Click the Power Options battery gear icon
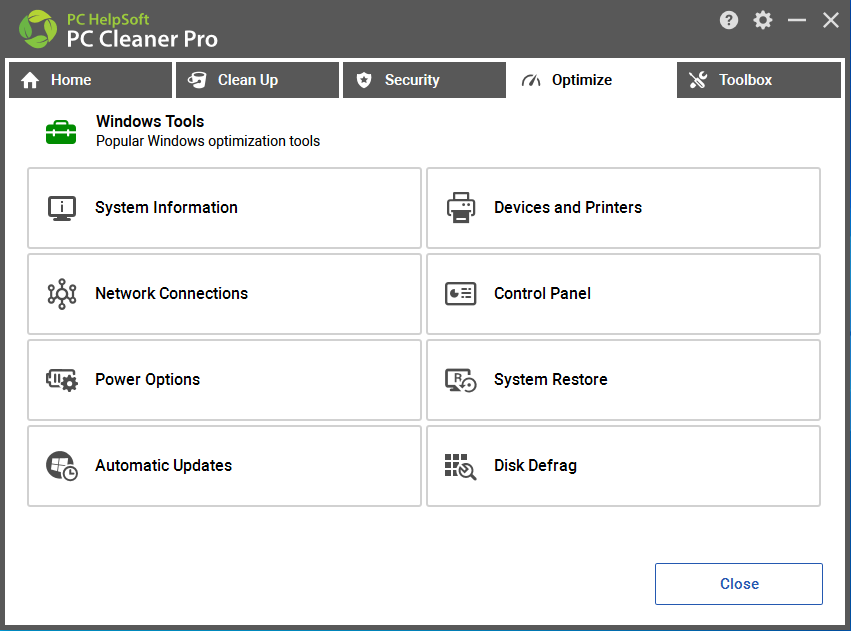Viewport: 851px width, 631px height. (62, 380)
